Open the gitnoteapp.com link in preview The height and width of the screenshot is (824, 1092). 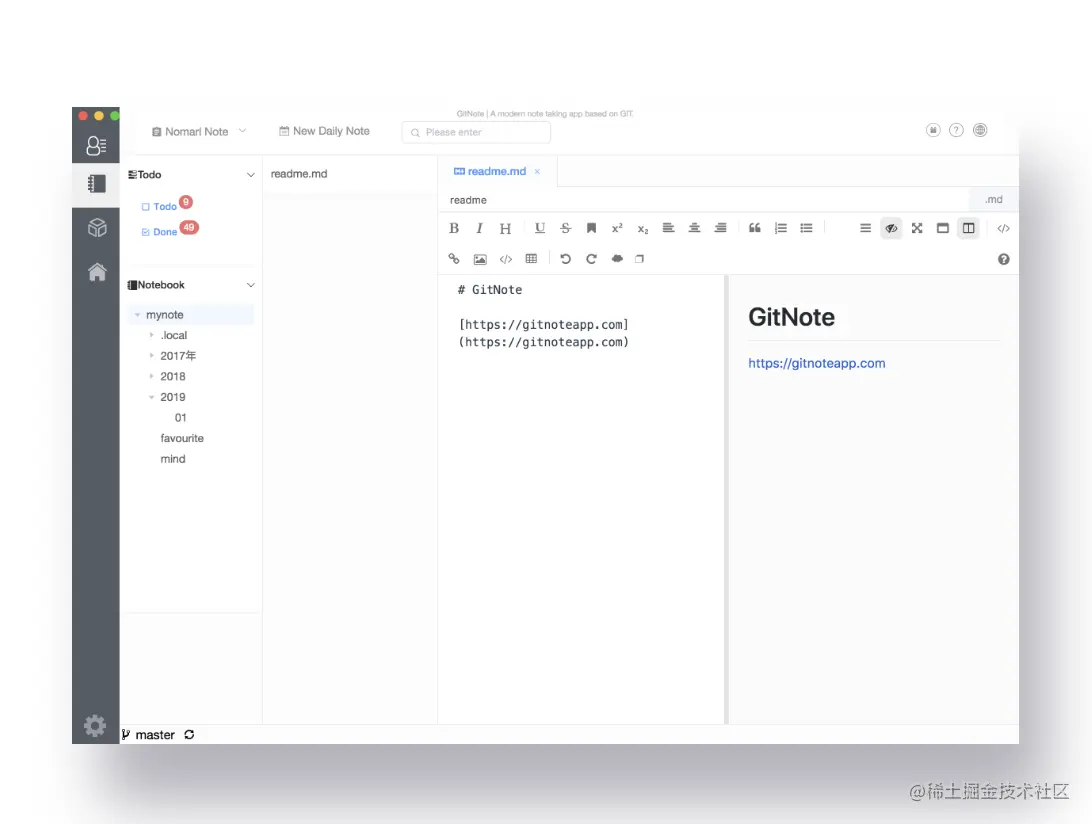point(816,363)
